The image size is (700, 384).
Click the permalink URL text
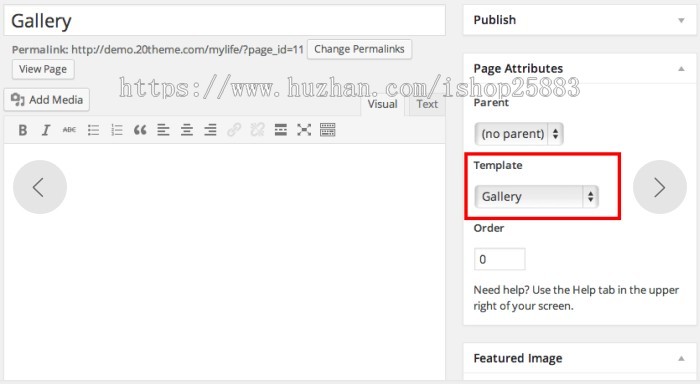[x=188, y=50]
